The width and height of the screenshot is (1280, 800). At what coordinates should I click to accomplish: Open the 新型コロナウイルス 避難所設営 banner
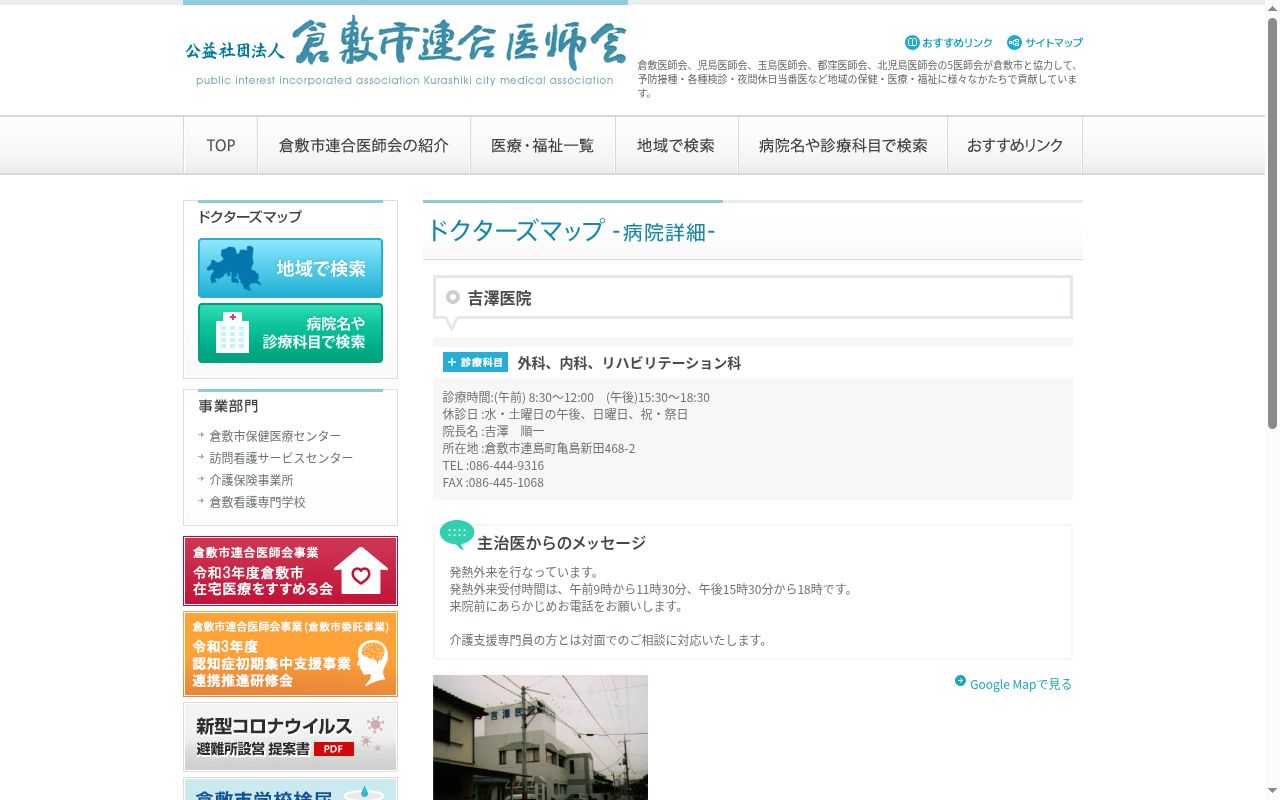tap(290, 737)
